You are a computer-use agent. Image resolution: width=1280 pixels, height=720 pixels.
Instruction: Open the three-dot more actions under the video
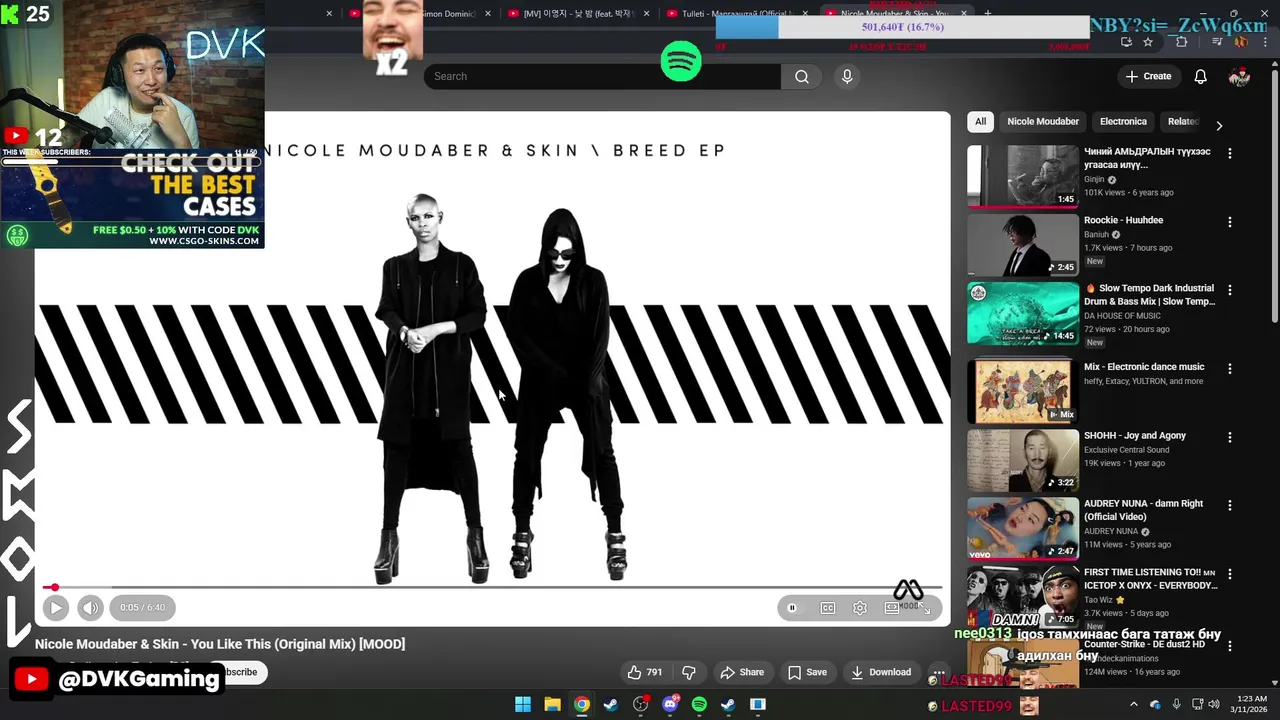pyautogui.click(x=938, y=672)
